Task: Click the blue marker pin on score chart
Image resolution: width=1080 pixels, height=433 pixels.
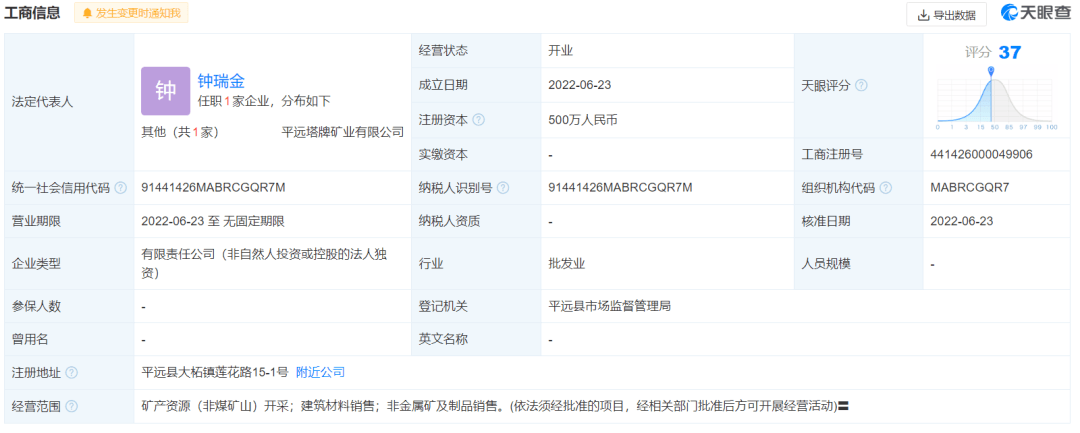Action: click(x=991, y=72)
